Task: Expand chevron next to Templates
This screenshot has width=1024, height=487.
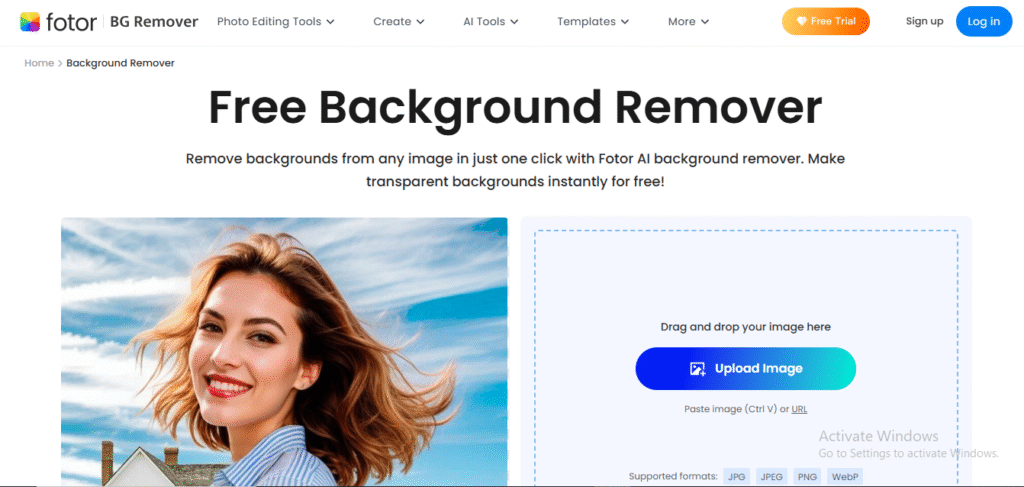Action: pyautogui.click(x=625, y=22)
